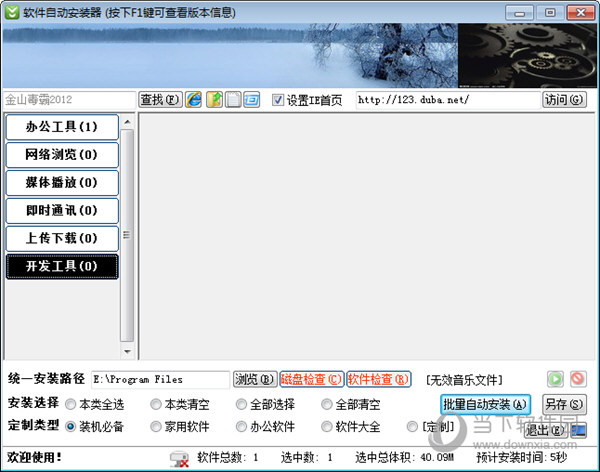The width and height of the screenshot is (600, 472).
Task: Click the 浏览(B) browse button
Action: pos(255,379)
